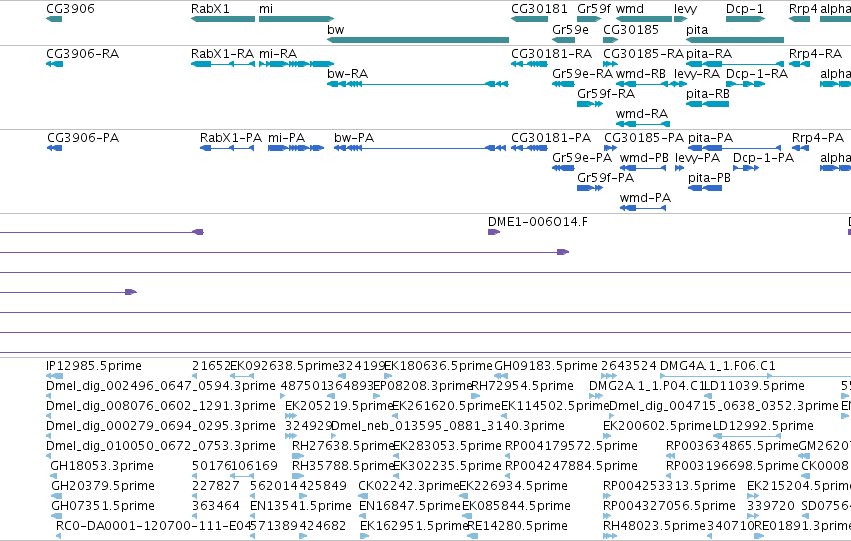This screenshot has width=851, height=541.
Task: Click the Gr59f-PA protein label
Action: [606, 177]
